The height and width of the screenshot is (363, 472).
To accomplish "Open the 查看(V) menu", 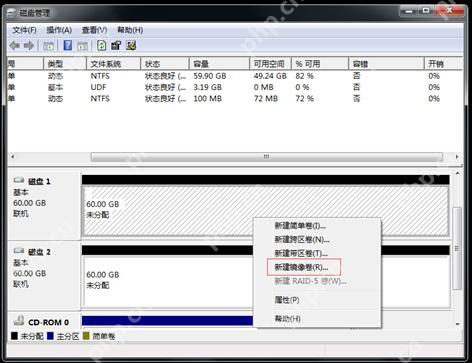I will coord(95,30).
